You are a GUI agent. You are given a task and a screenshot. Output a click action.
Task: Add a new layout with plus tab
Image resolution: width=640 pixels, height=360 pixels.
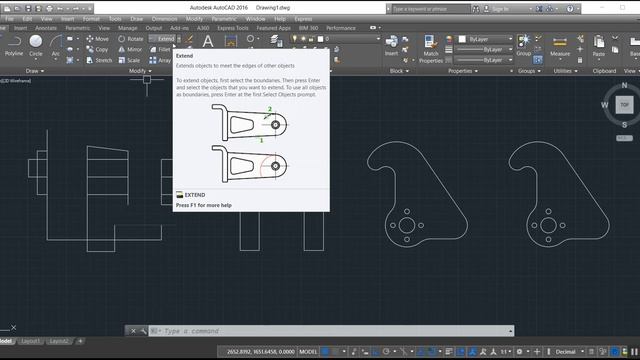pyautogui.click(x=80, y=341)
